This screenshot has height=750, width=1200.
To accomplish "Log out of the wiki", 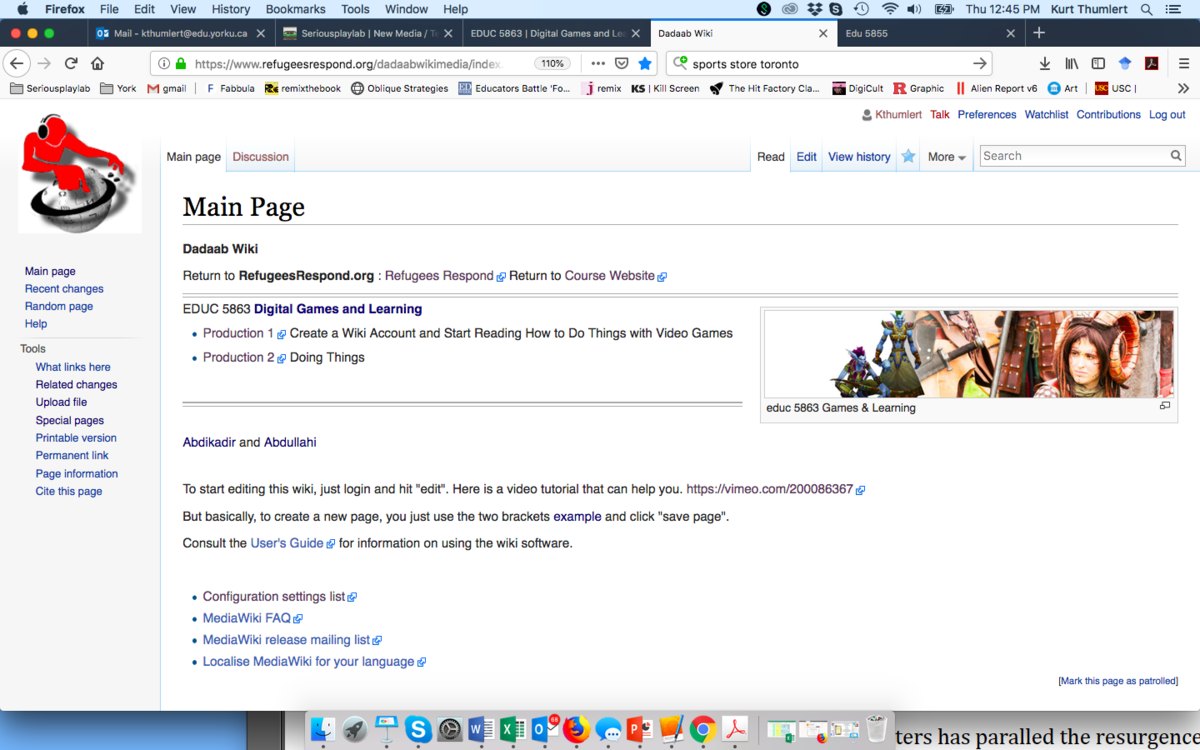I will (1167, 115).
